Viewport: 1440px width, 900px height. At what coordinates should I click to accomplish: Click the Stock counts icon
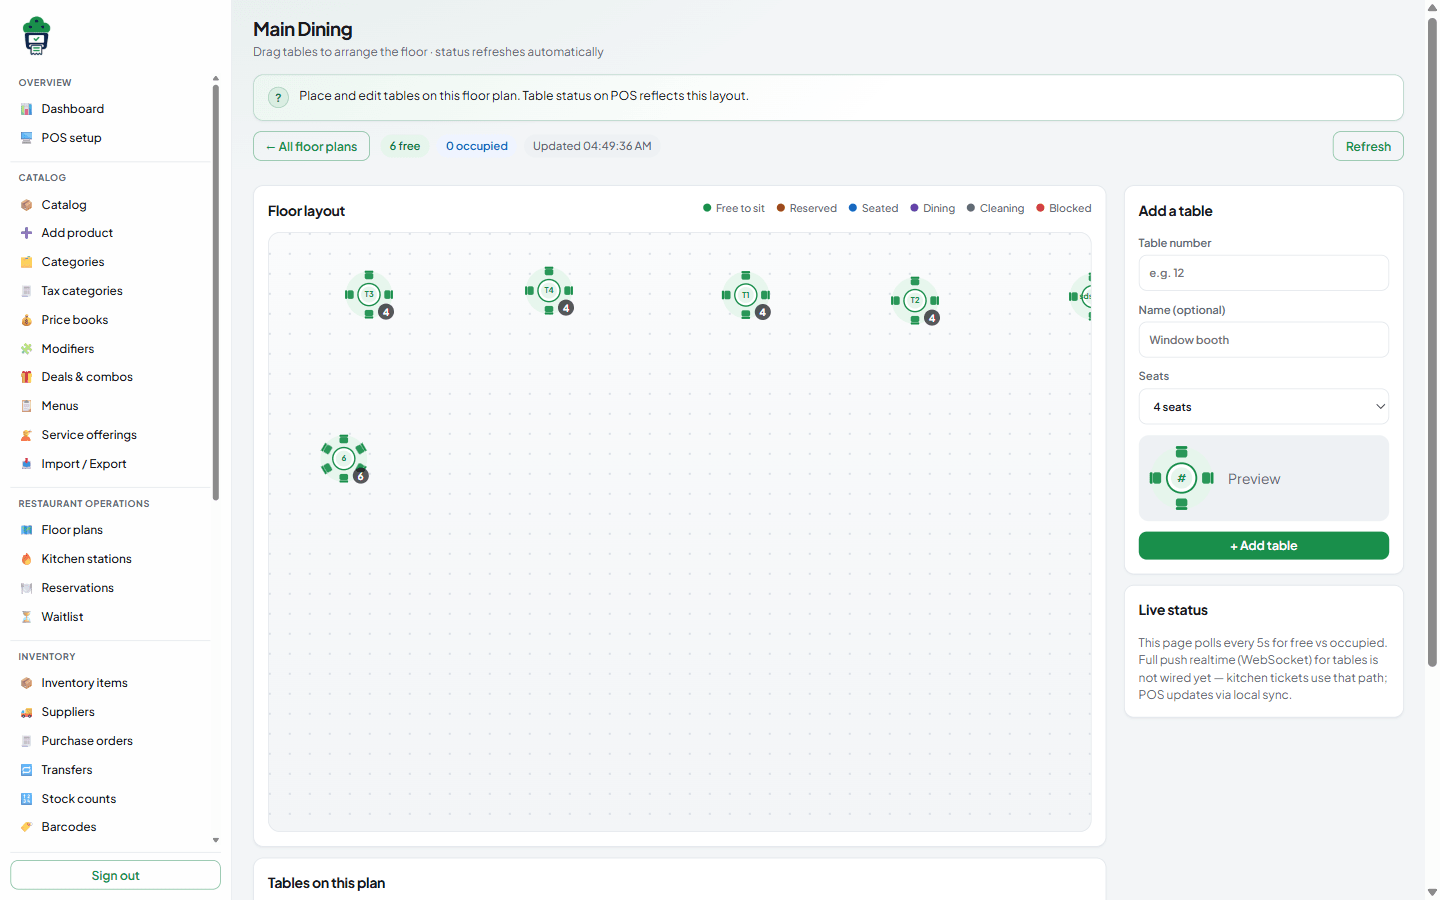26,799
